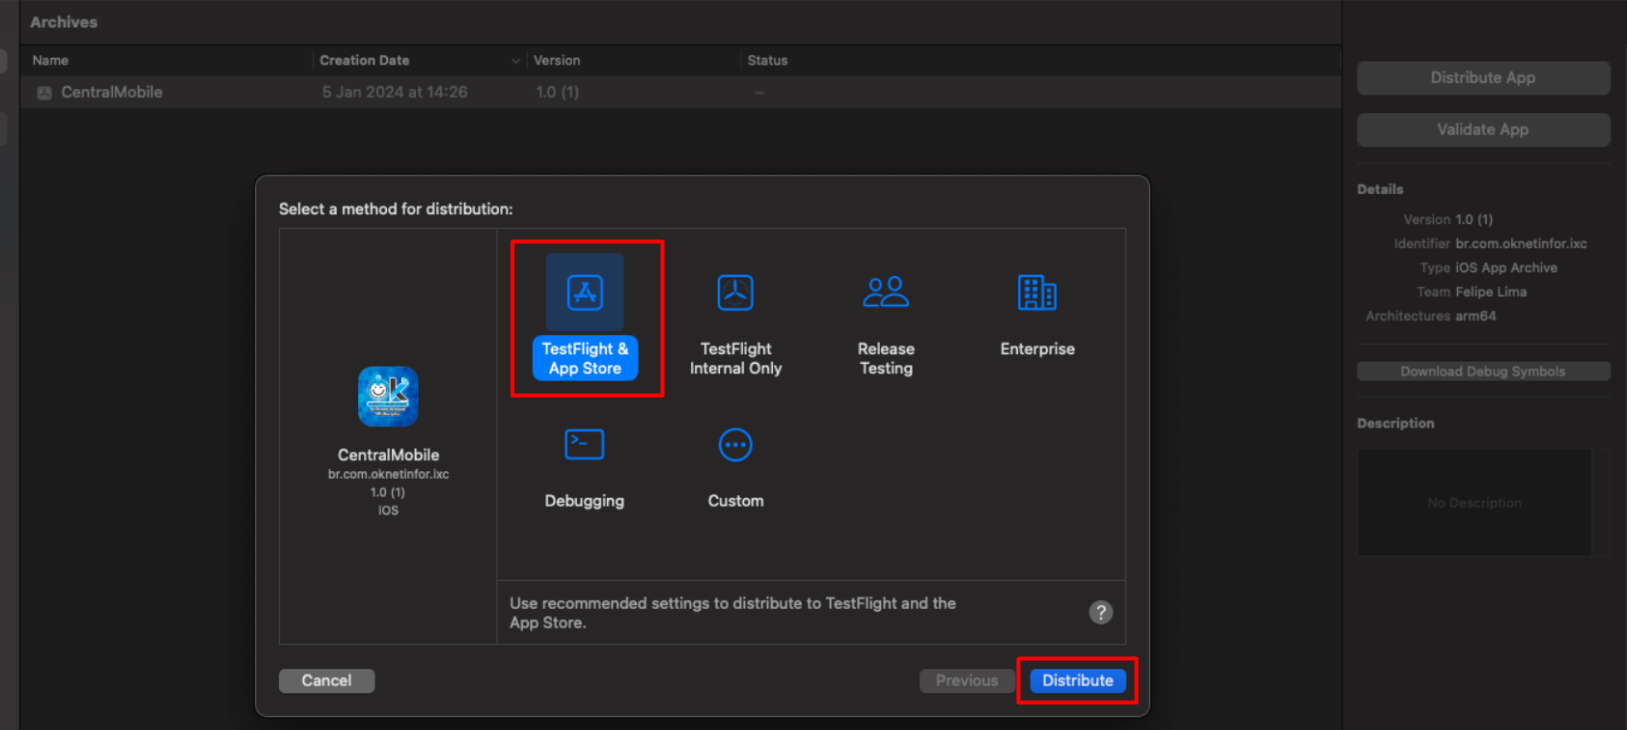Choose Enterprise distribution method
1627x730 pixels.
coord(1037,315)
